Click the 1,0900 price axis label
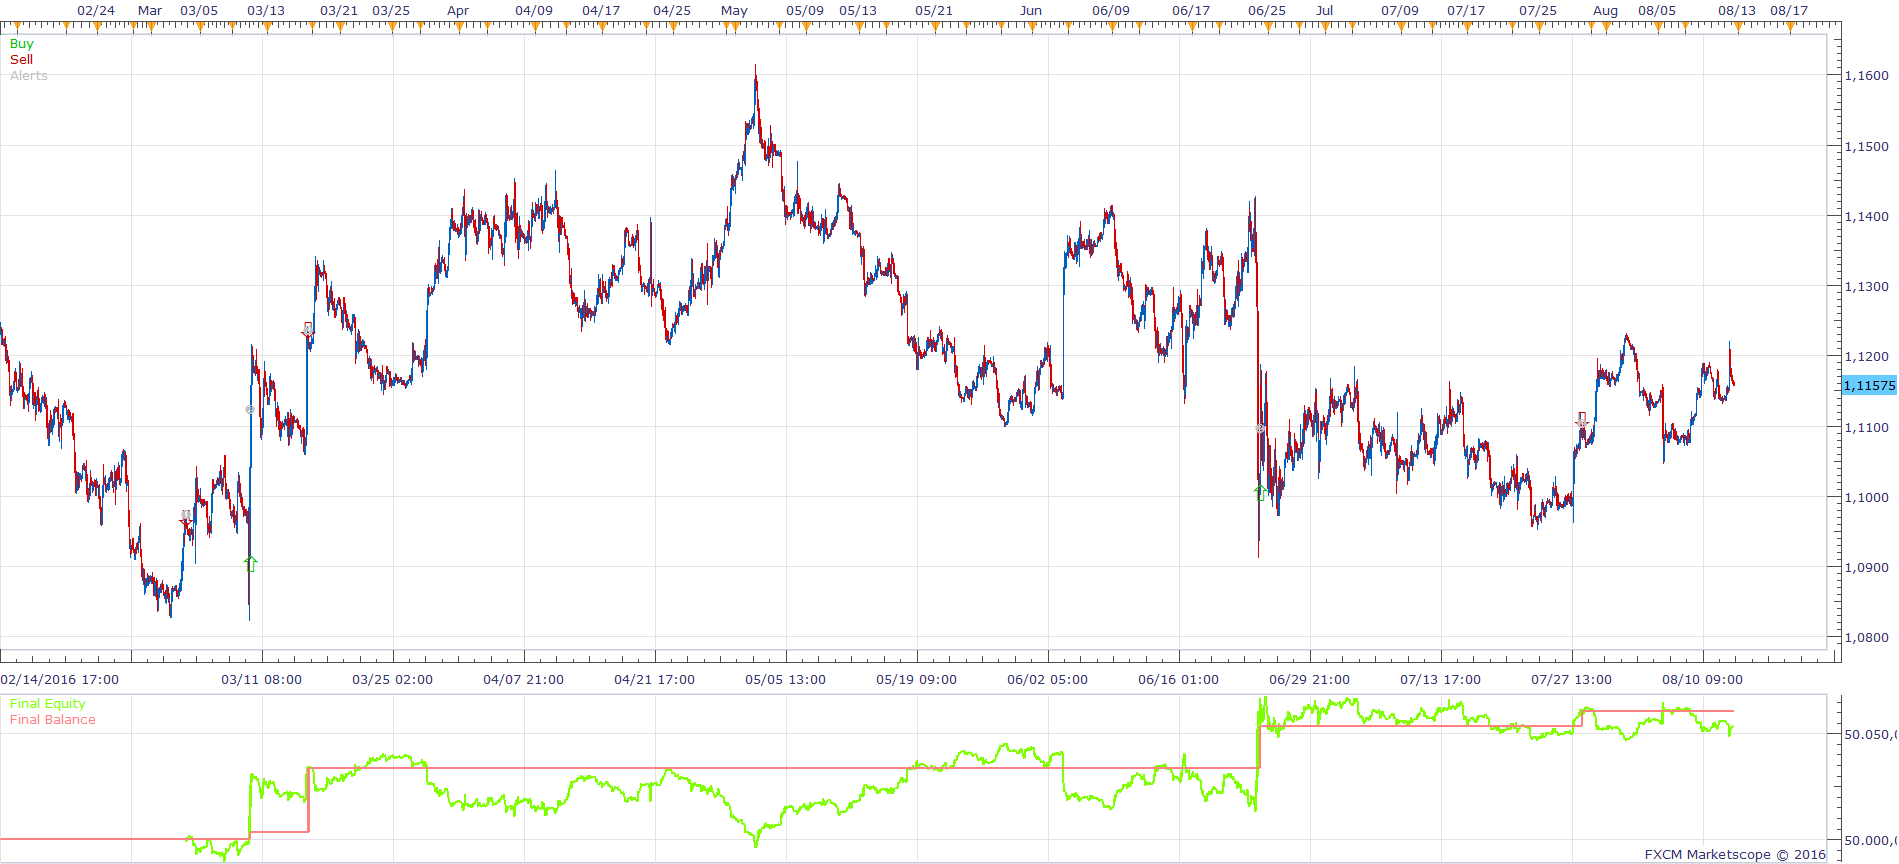1899x864 pixels. tap(1866, 568)
